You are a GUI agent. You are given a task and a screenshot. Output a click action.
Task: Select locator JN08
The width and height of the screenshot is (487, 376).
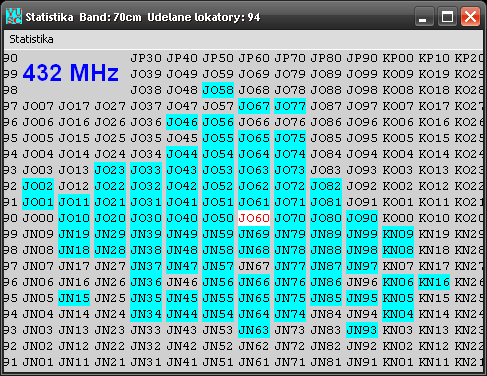pyautogui.click(x=38, y=250)
